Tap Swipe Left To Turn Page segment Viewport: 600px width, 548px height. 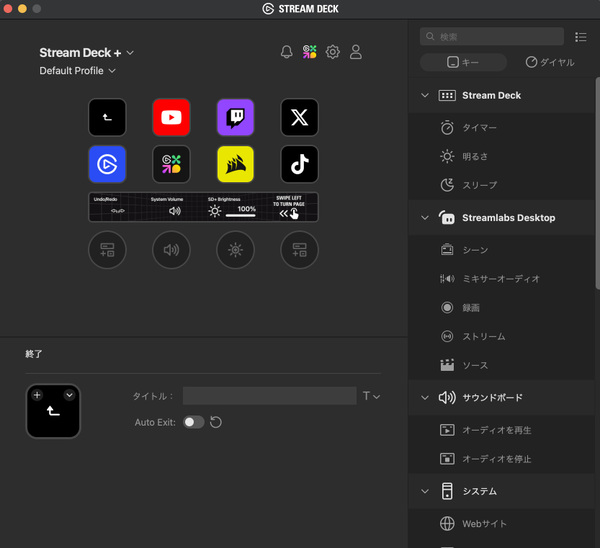pyautogui.click(x=289, y=207)
